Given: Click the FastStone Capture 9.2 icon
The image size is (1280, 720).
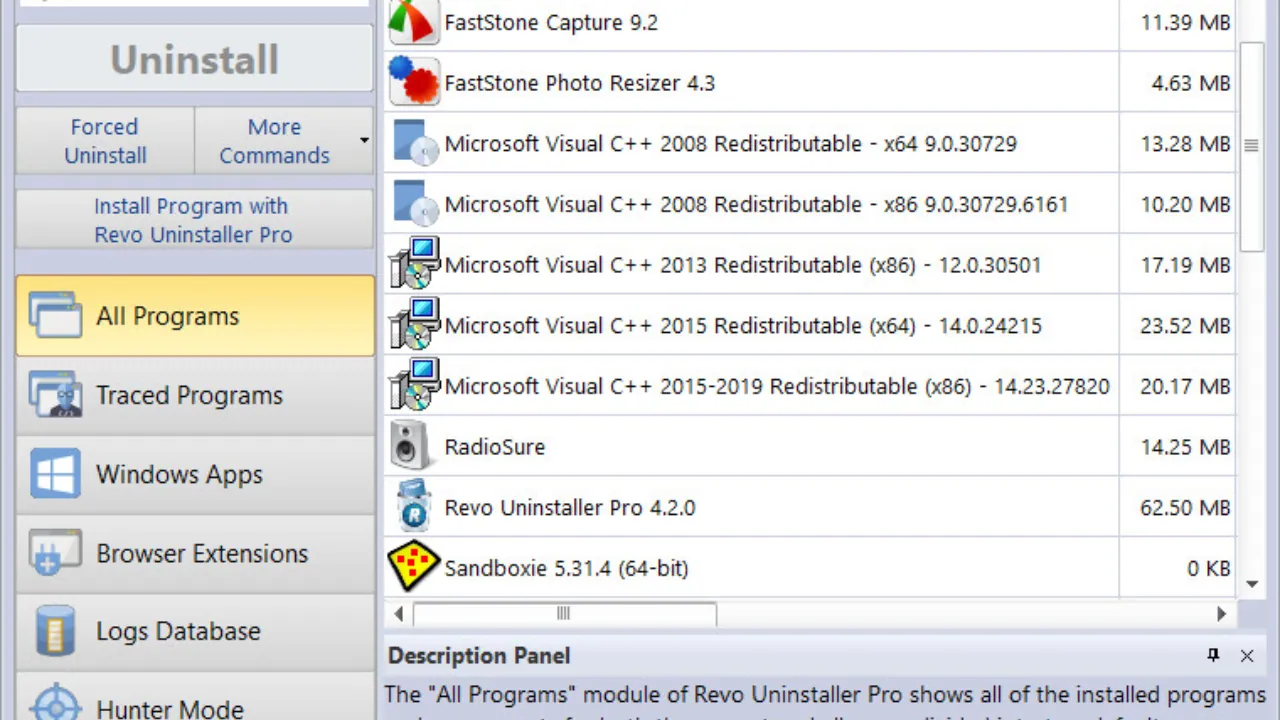Looking at the screenshot, I should (413, 22).
